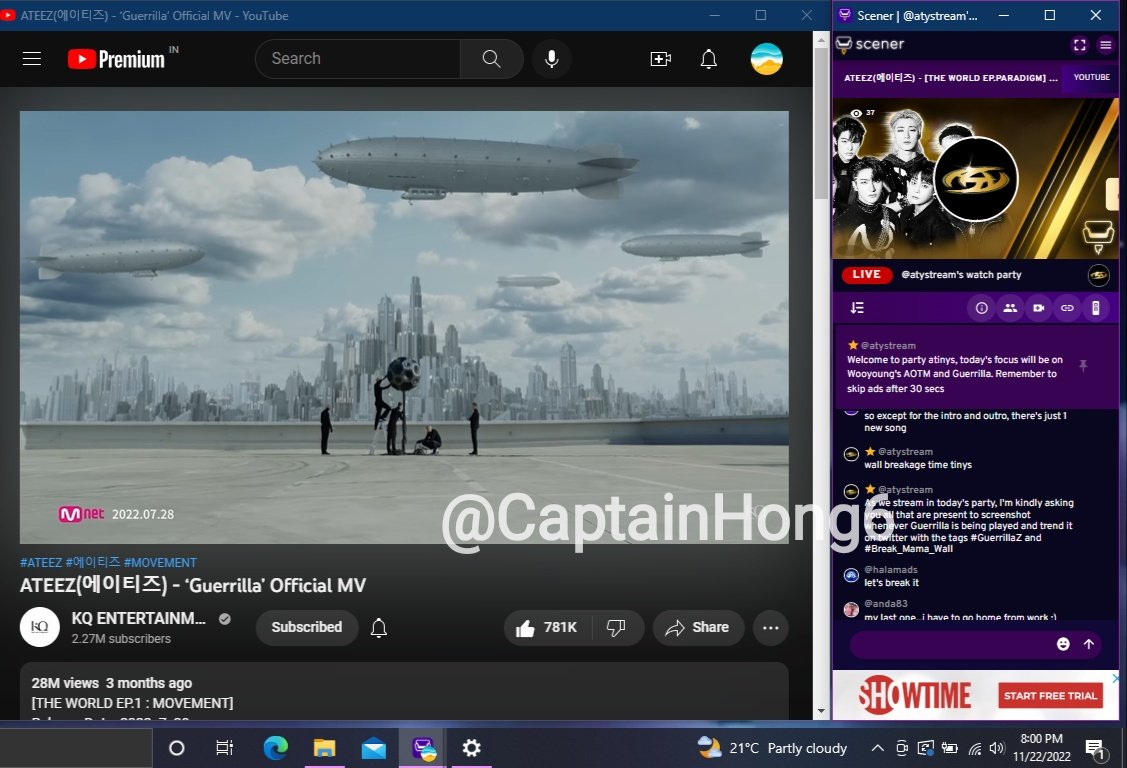Toggle fullscreen in Scener sidebar
The width and height of the screenshot is (1127, 768).
point(1080,45)
